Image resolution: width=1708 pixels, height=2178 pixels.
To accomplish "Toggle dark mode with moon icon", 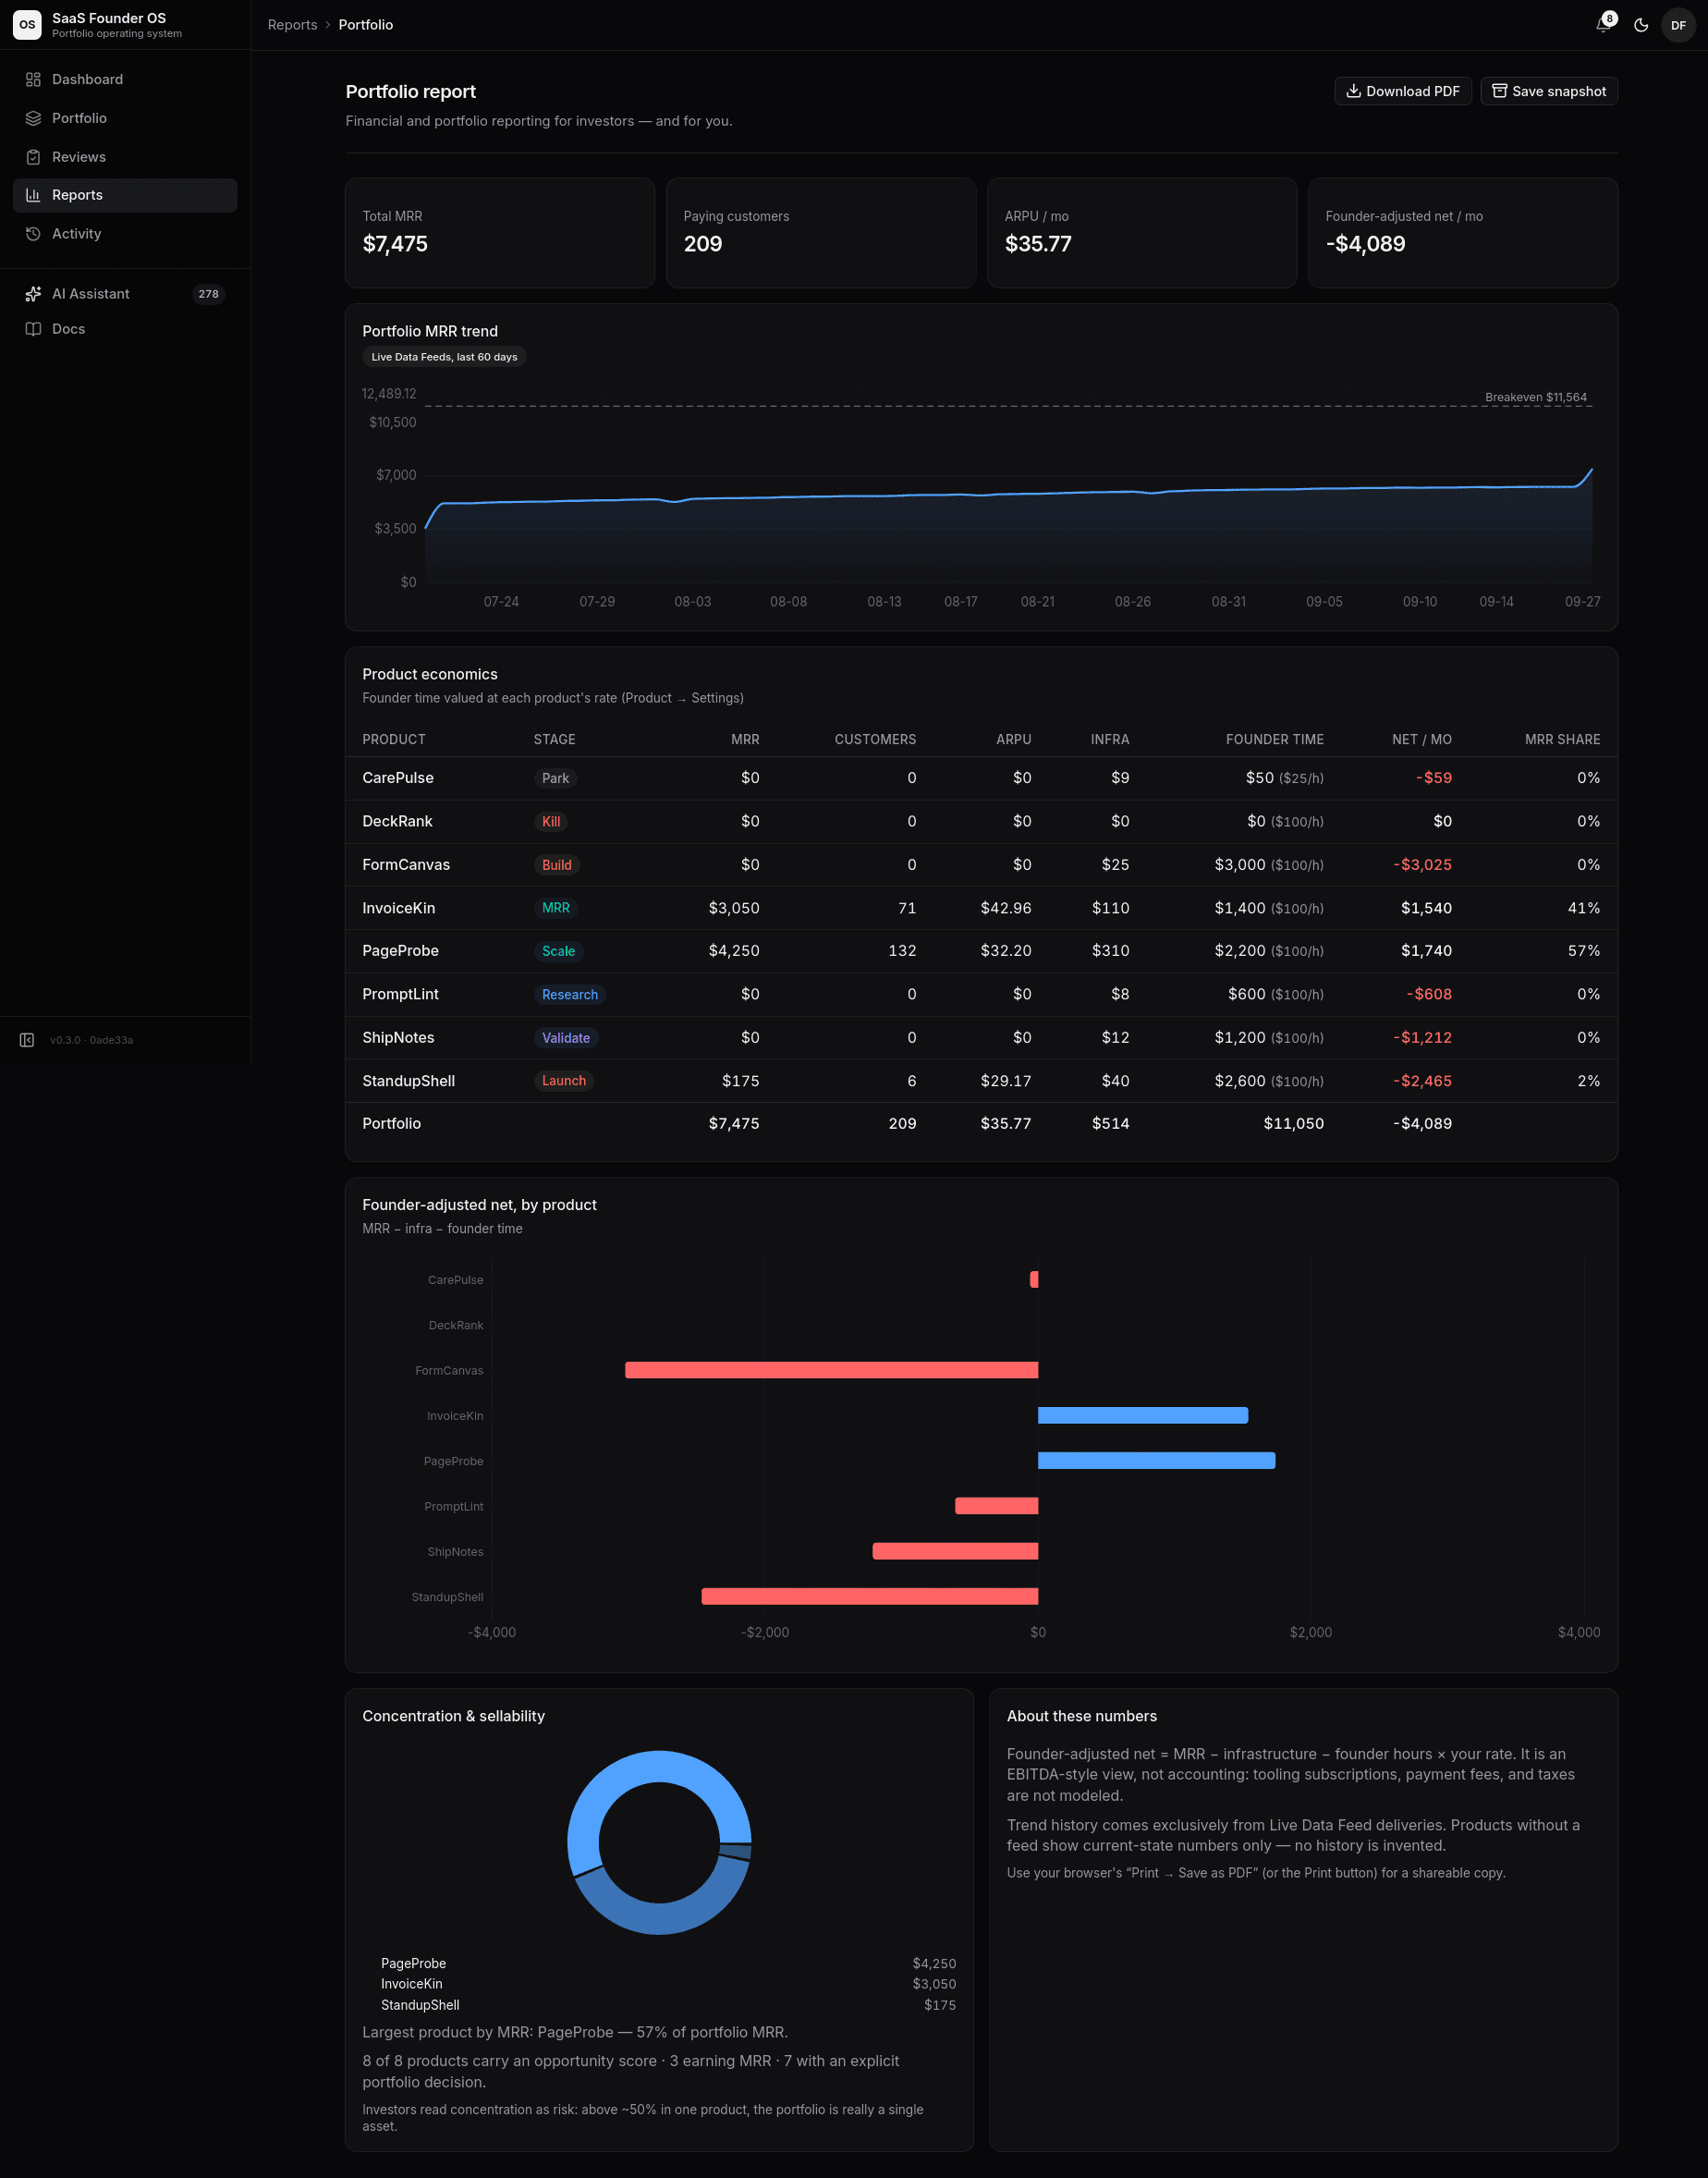I will 1641,25.
